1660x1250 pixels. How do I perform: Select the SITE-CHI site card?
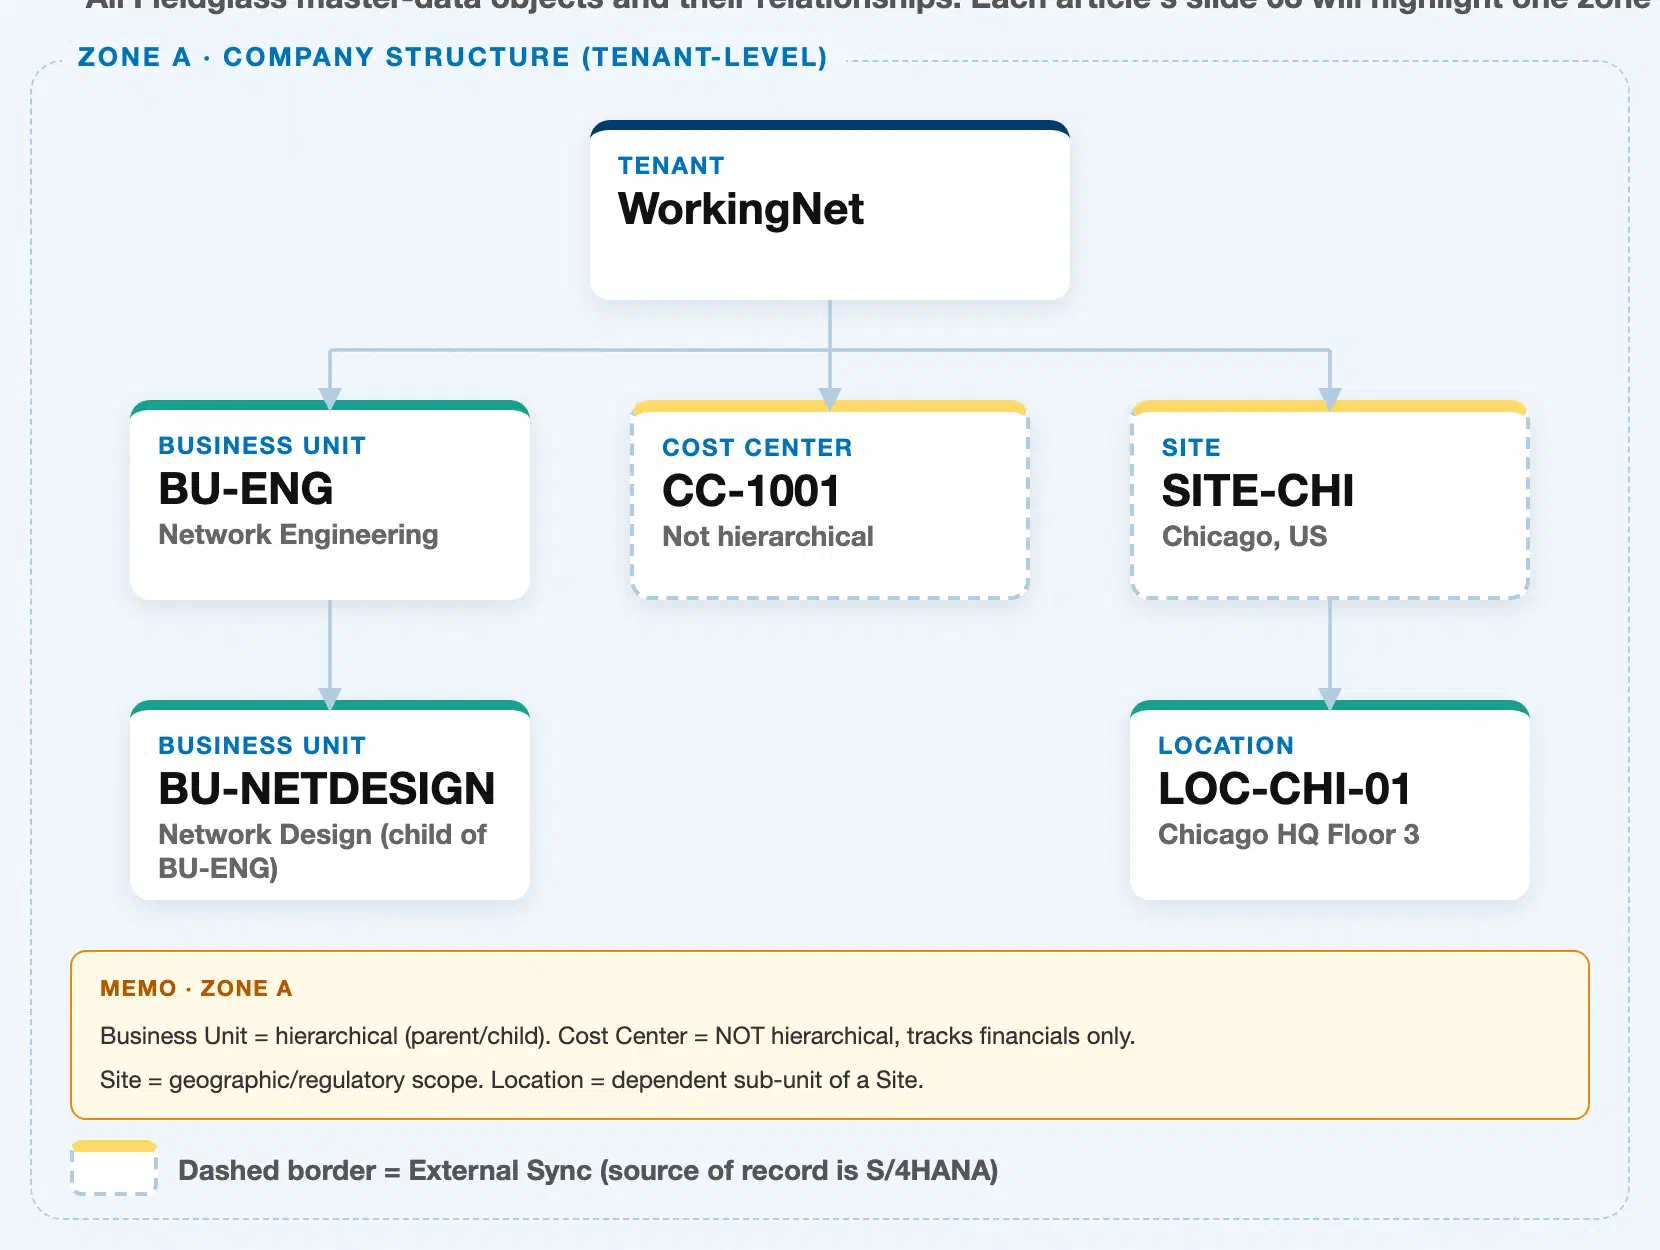[x=1330, y=500]
